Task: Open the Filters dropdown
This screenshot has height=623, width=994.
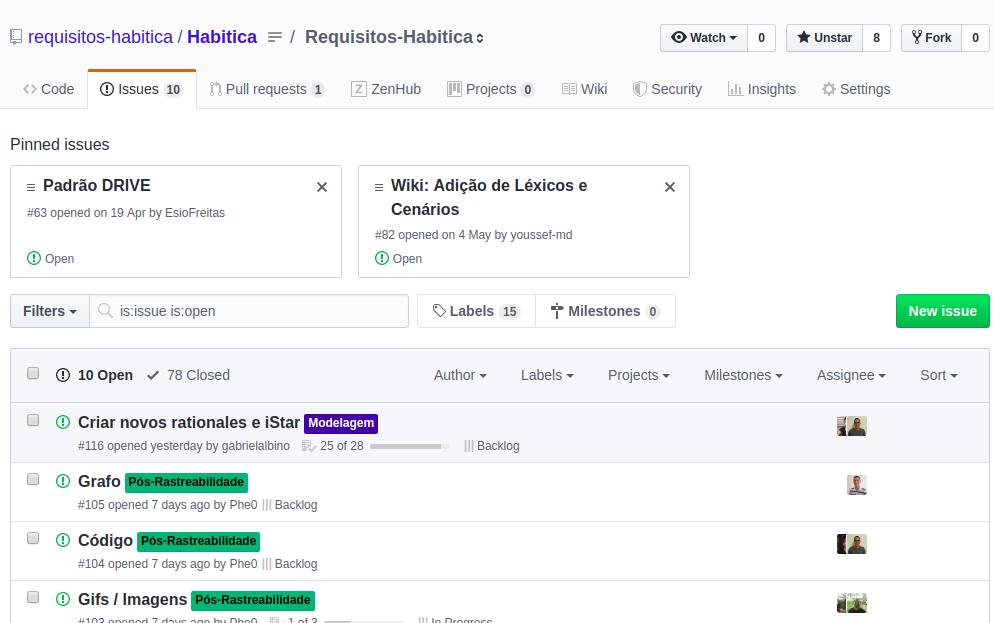Action: (50, 311)
